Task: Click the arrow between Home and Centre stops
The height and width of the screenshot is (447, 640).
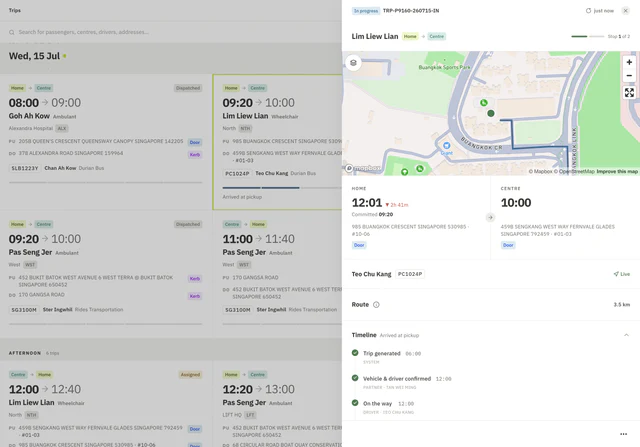Action: click(x=490, y=218)
